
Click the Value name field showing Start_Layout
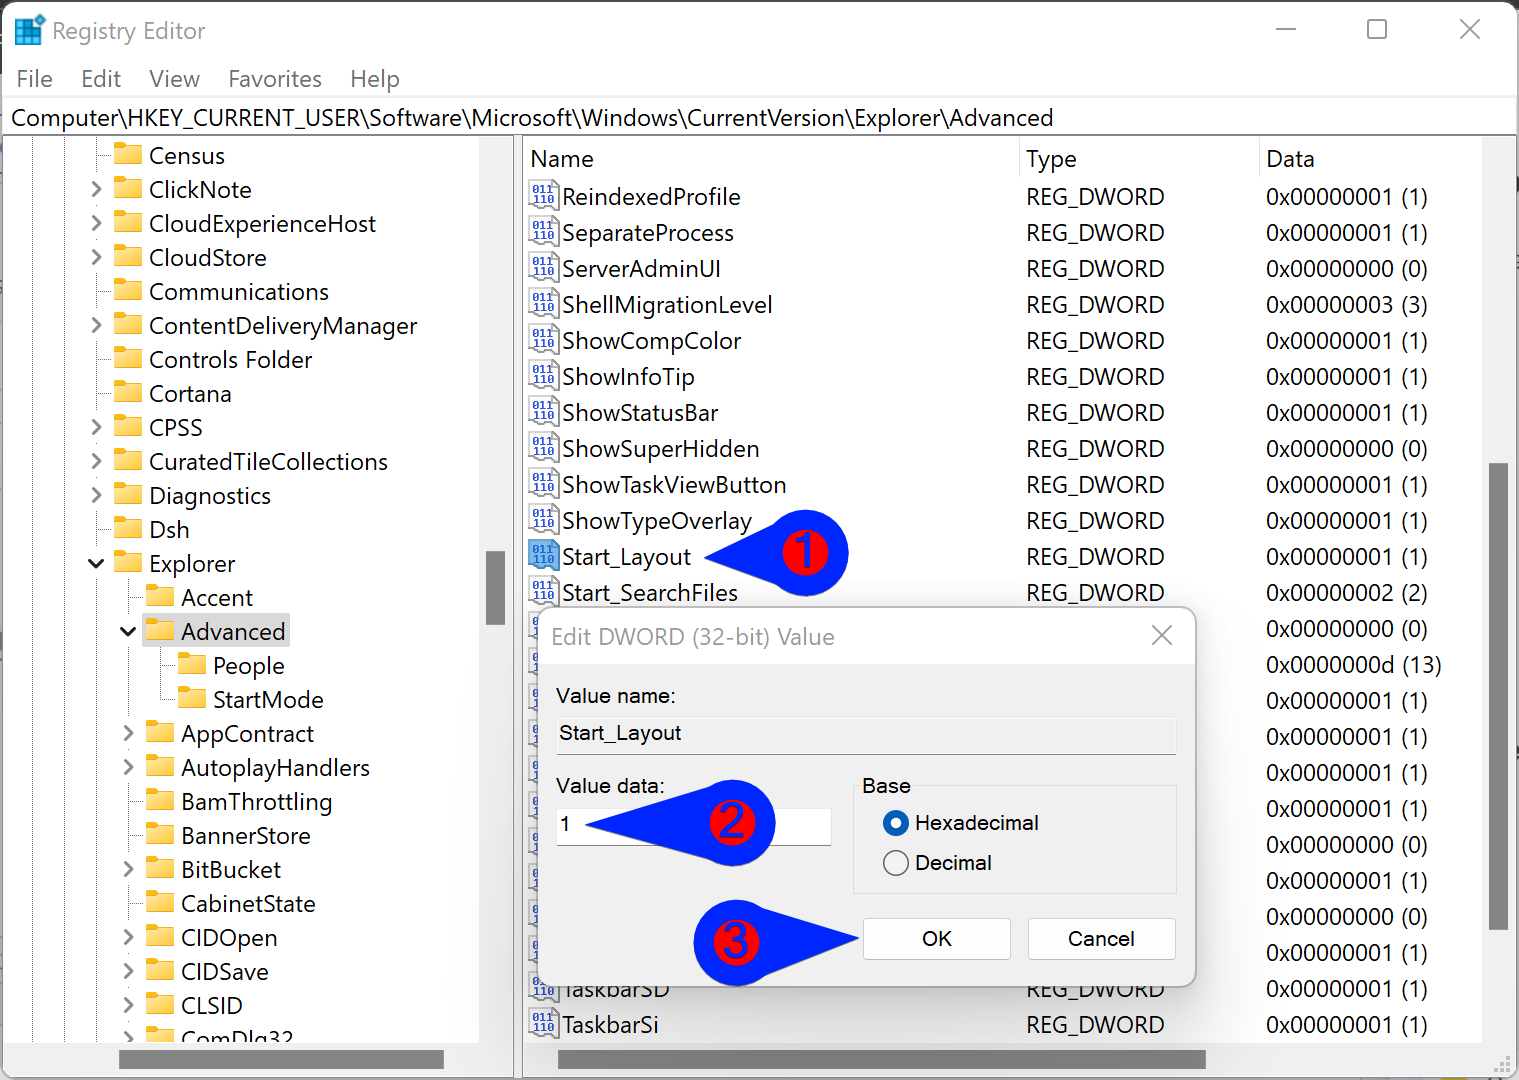point(866,735)
